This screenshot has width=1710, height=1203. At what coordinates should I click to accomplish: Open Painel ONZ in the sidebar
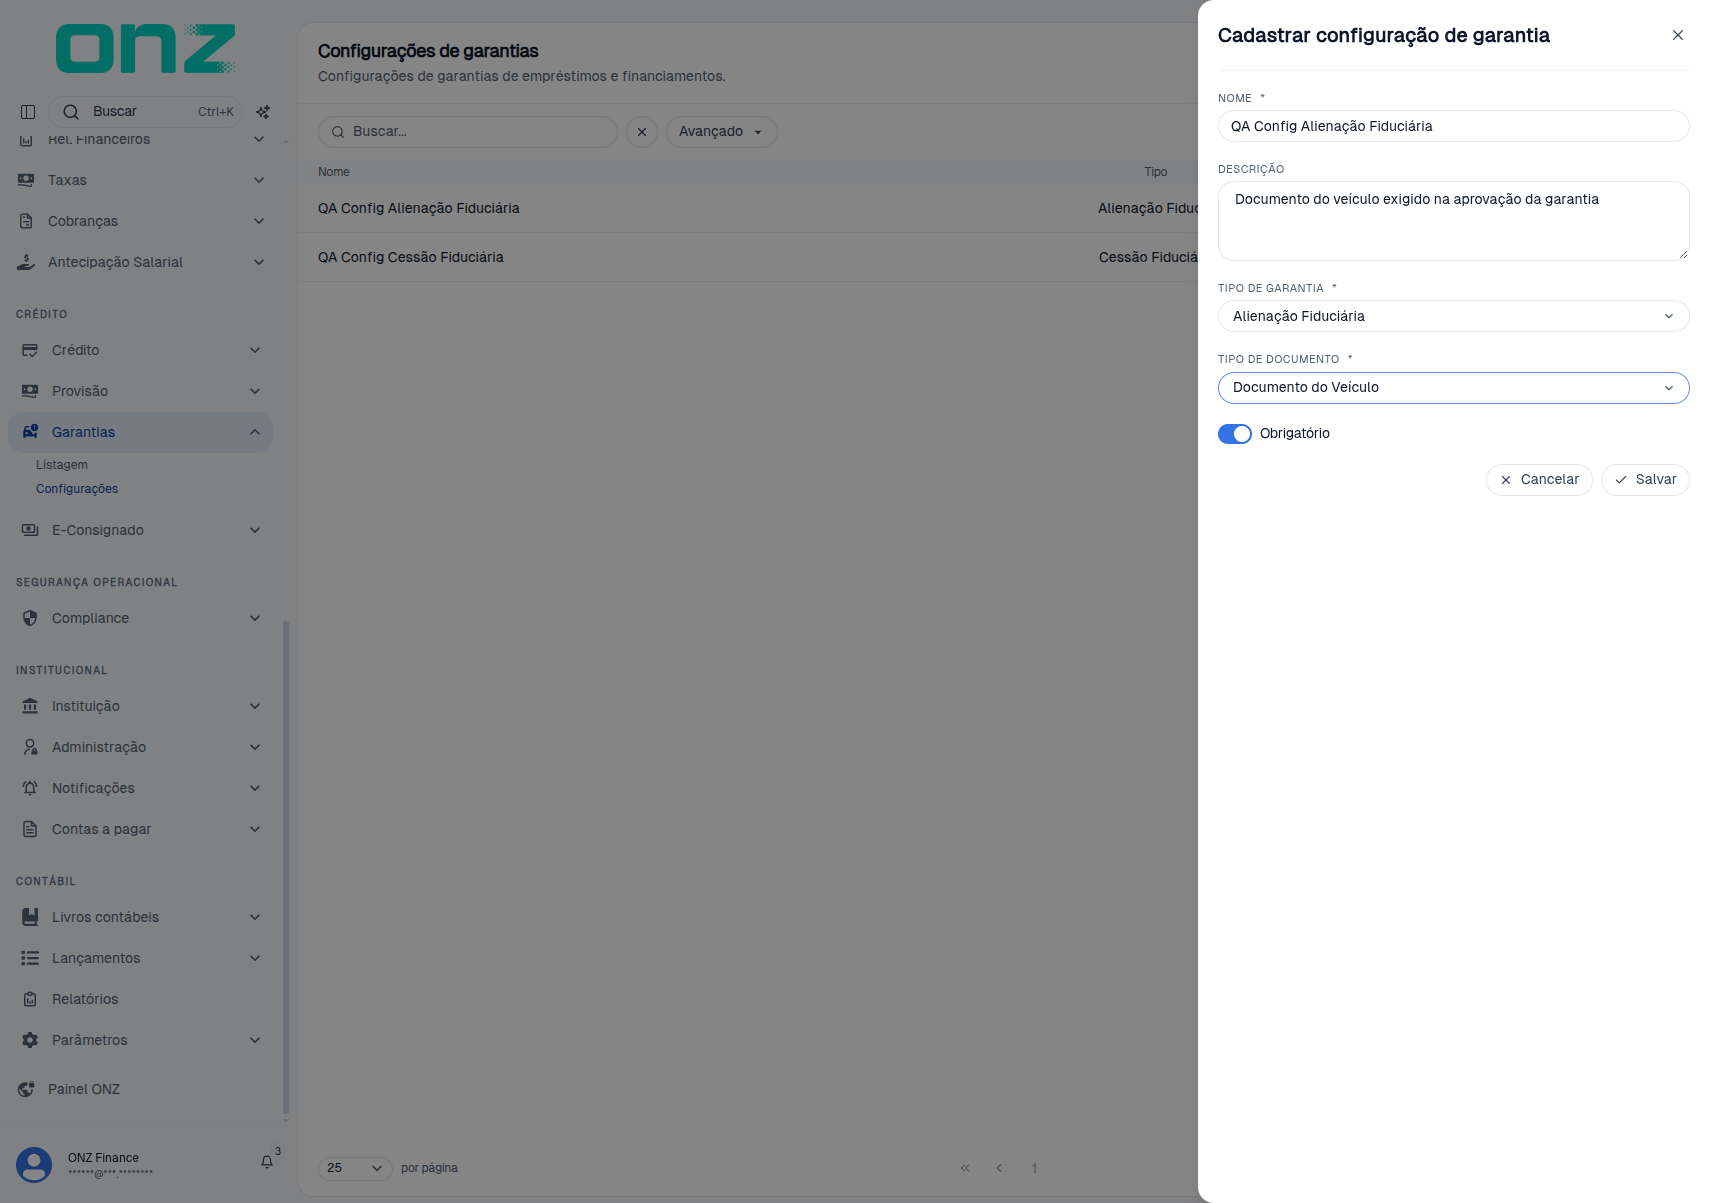(x=84, y=1089)
